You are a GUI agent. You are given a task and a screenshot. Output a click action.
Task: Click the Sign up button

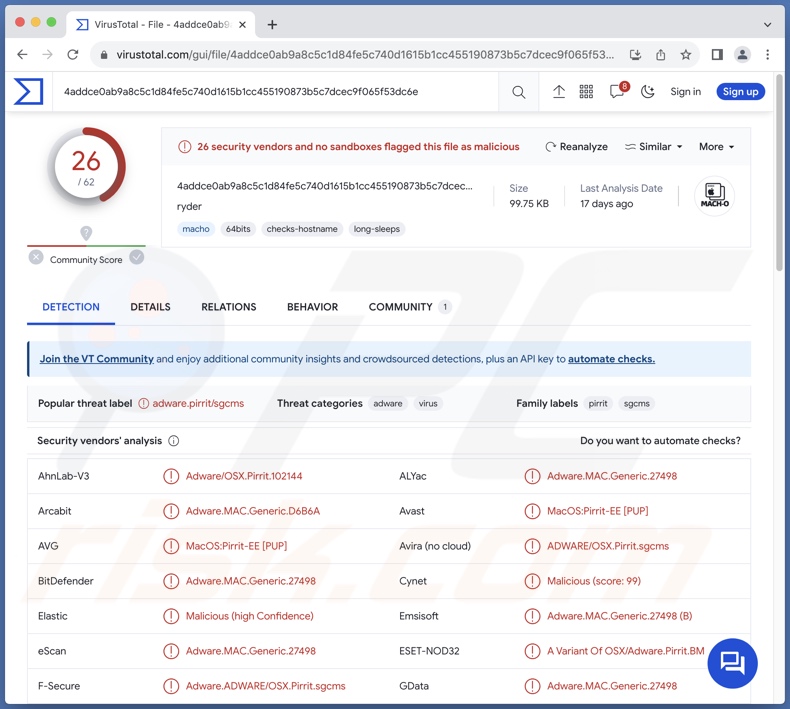[x=740, y=92]
